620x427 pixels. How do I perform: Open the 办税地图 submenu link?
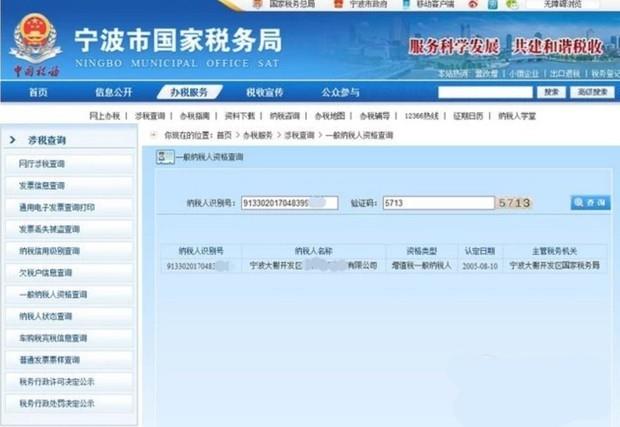pyautogui.click(x=330, y=116)
